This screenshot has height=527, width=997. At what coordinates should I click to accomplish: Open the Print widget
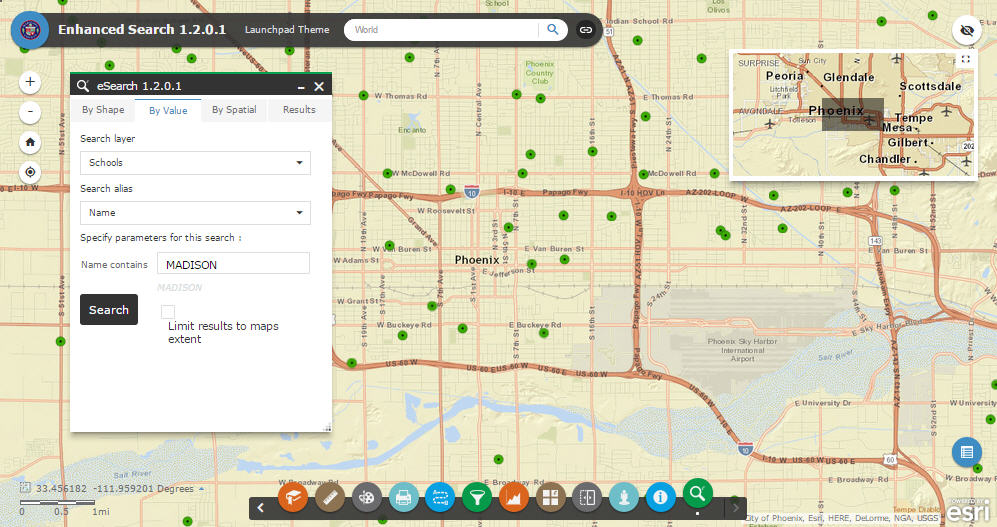tap(403, 497)
